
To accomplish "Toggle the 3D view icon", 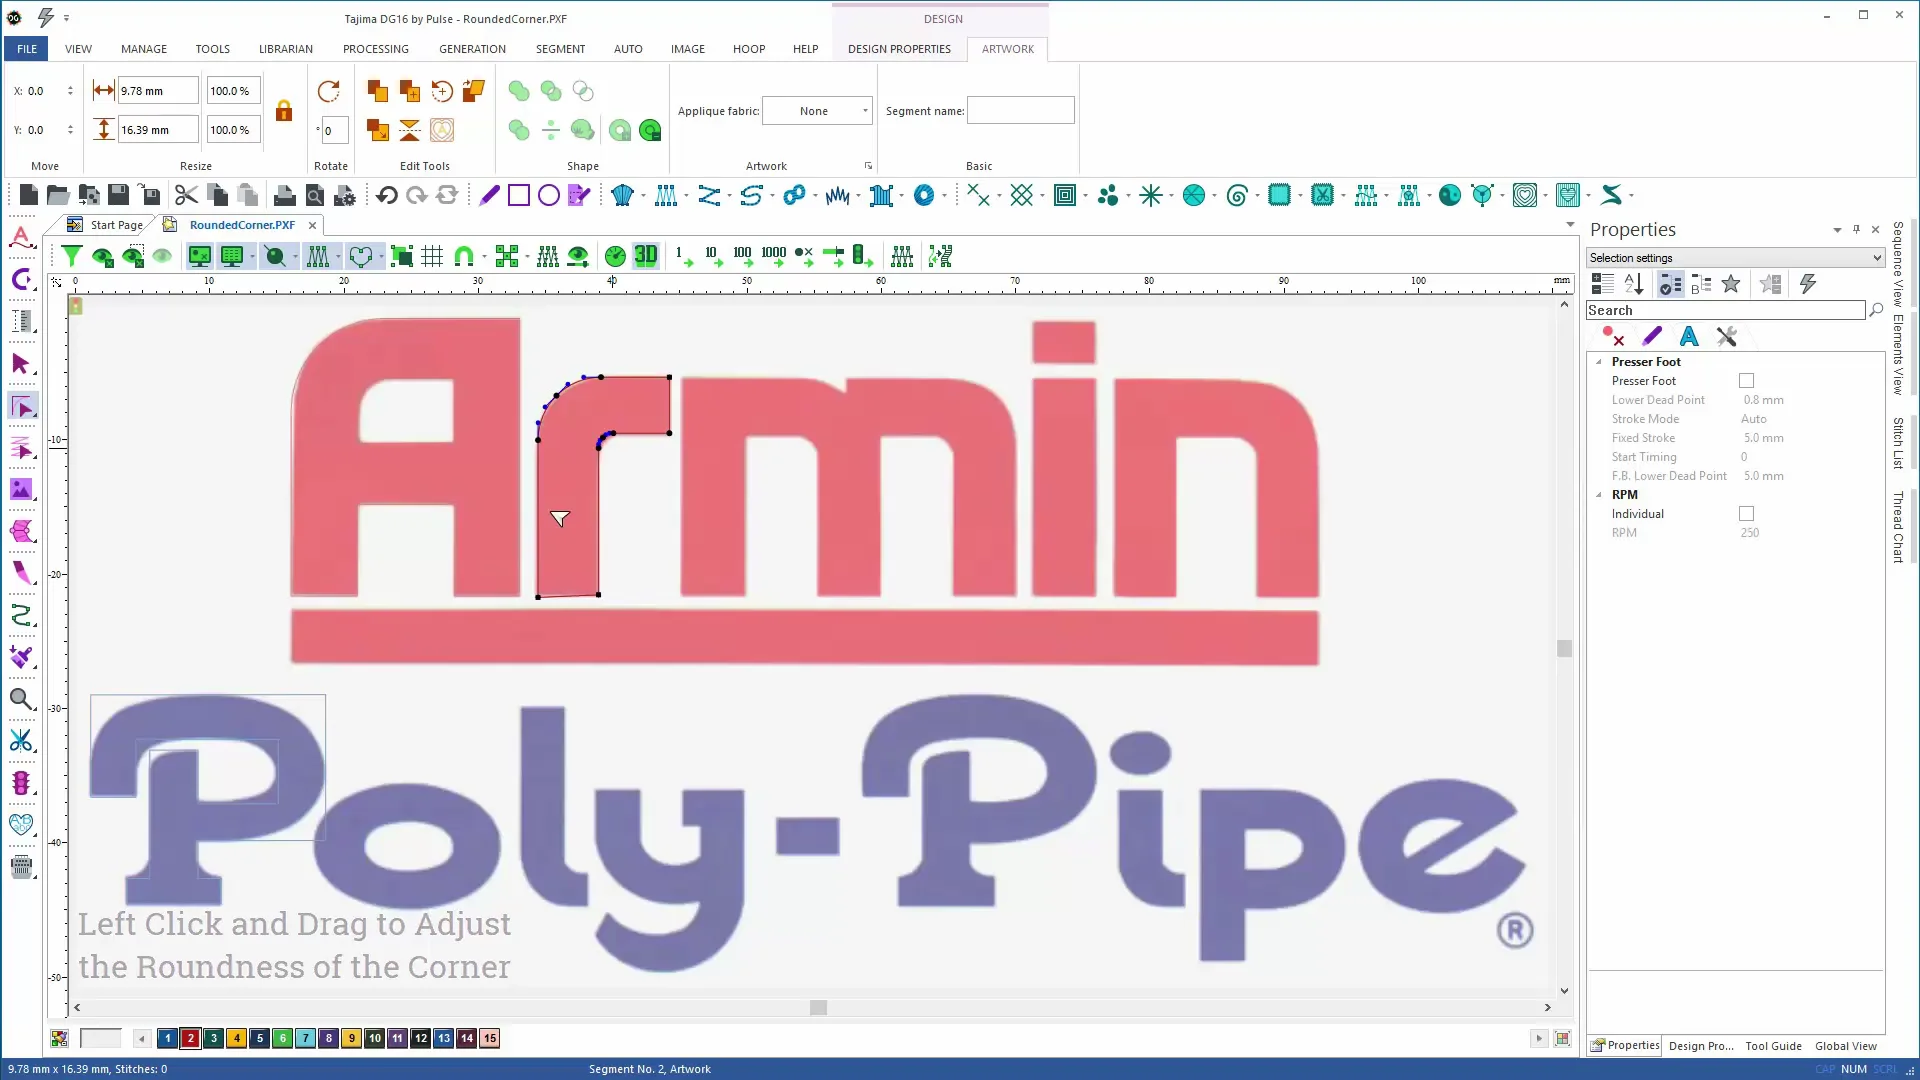I will pos(646,256).
